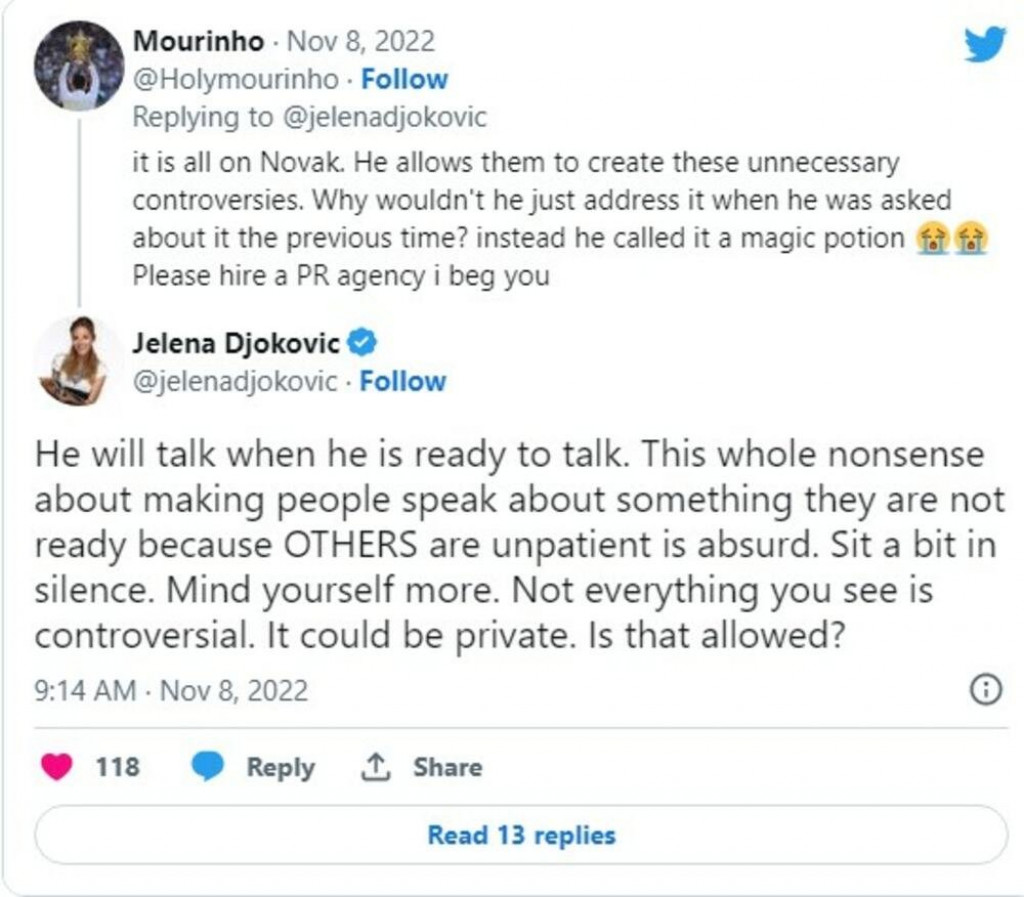Image resolution: width=1024 pixels, height=897 pixels.
Task: Click the 118 likes count
Action: pos(118,767)
